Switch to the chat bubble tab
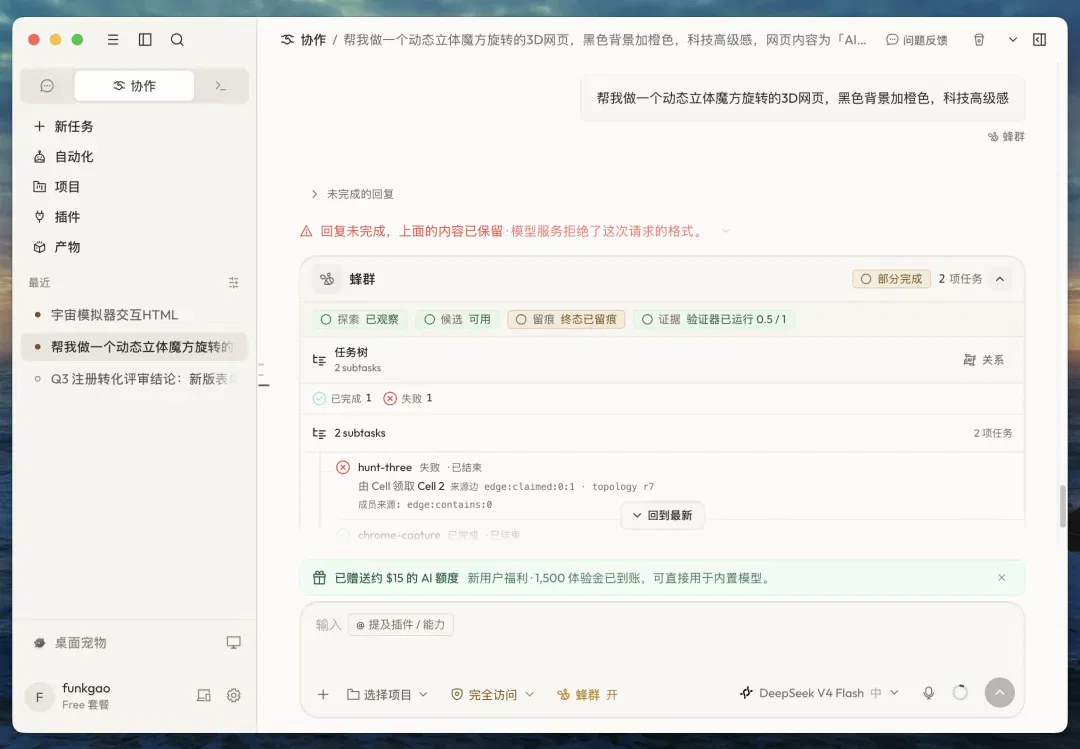The width and height of the screenshot is (1080, 749). (47, 86)
